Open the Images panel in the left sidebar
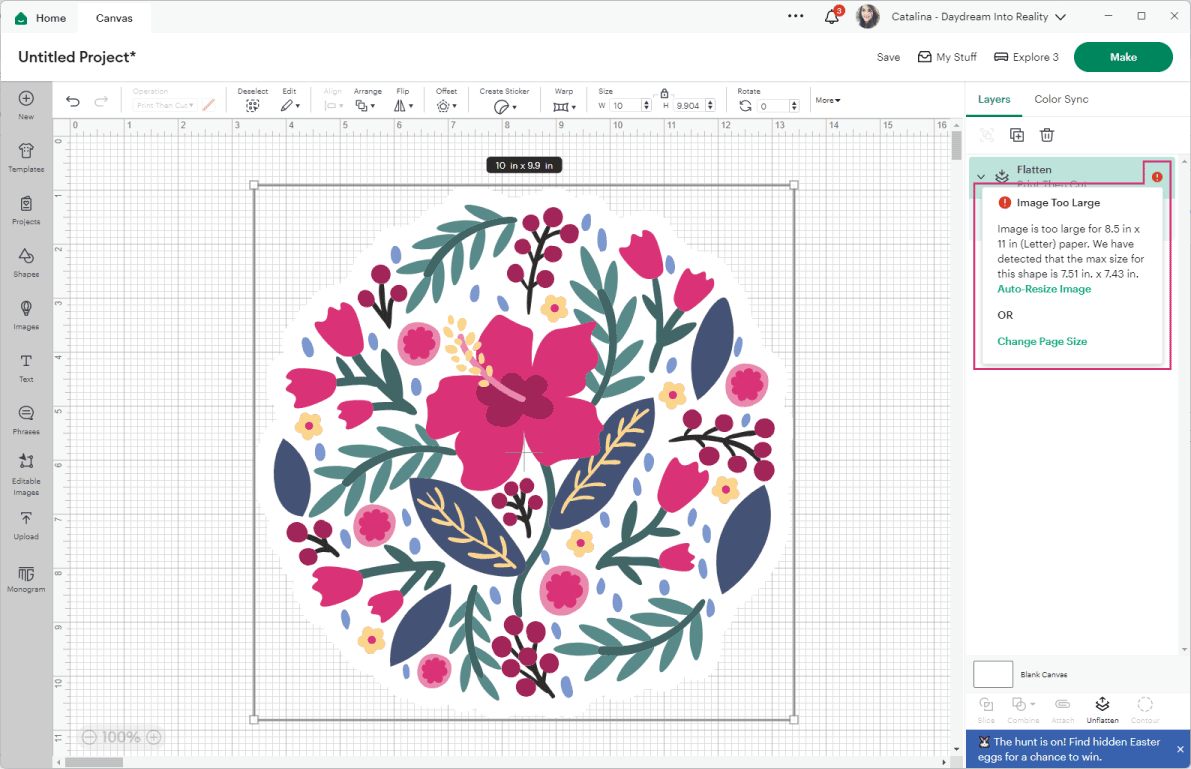The image size is (1191, 769). (26, 313)
